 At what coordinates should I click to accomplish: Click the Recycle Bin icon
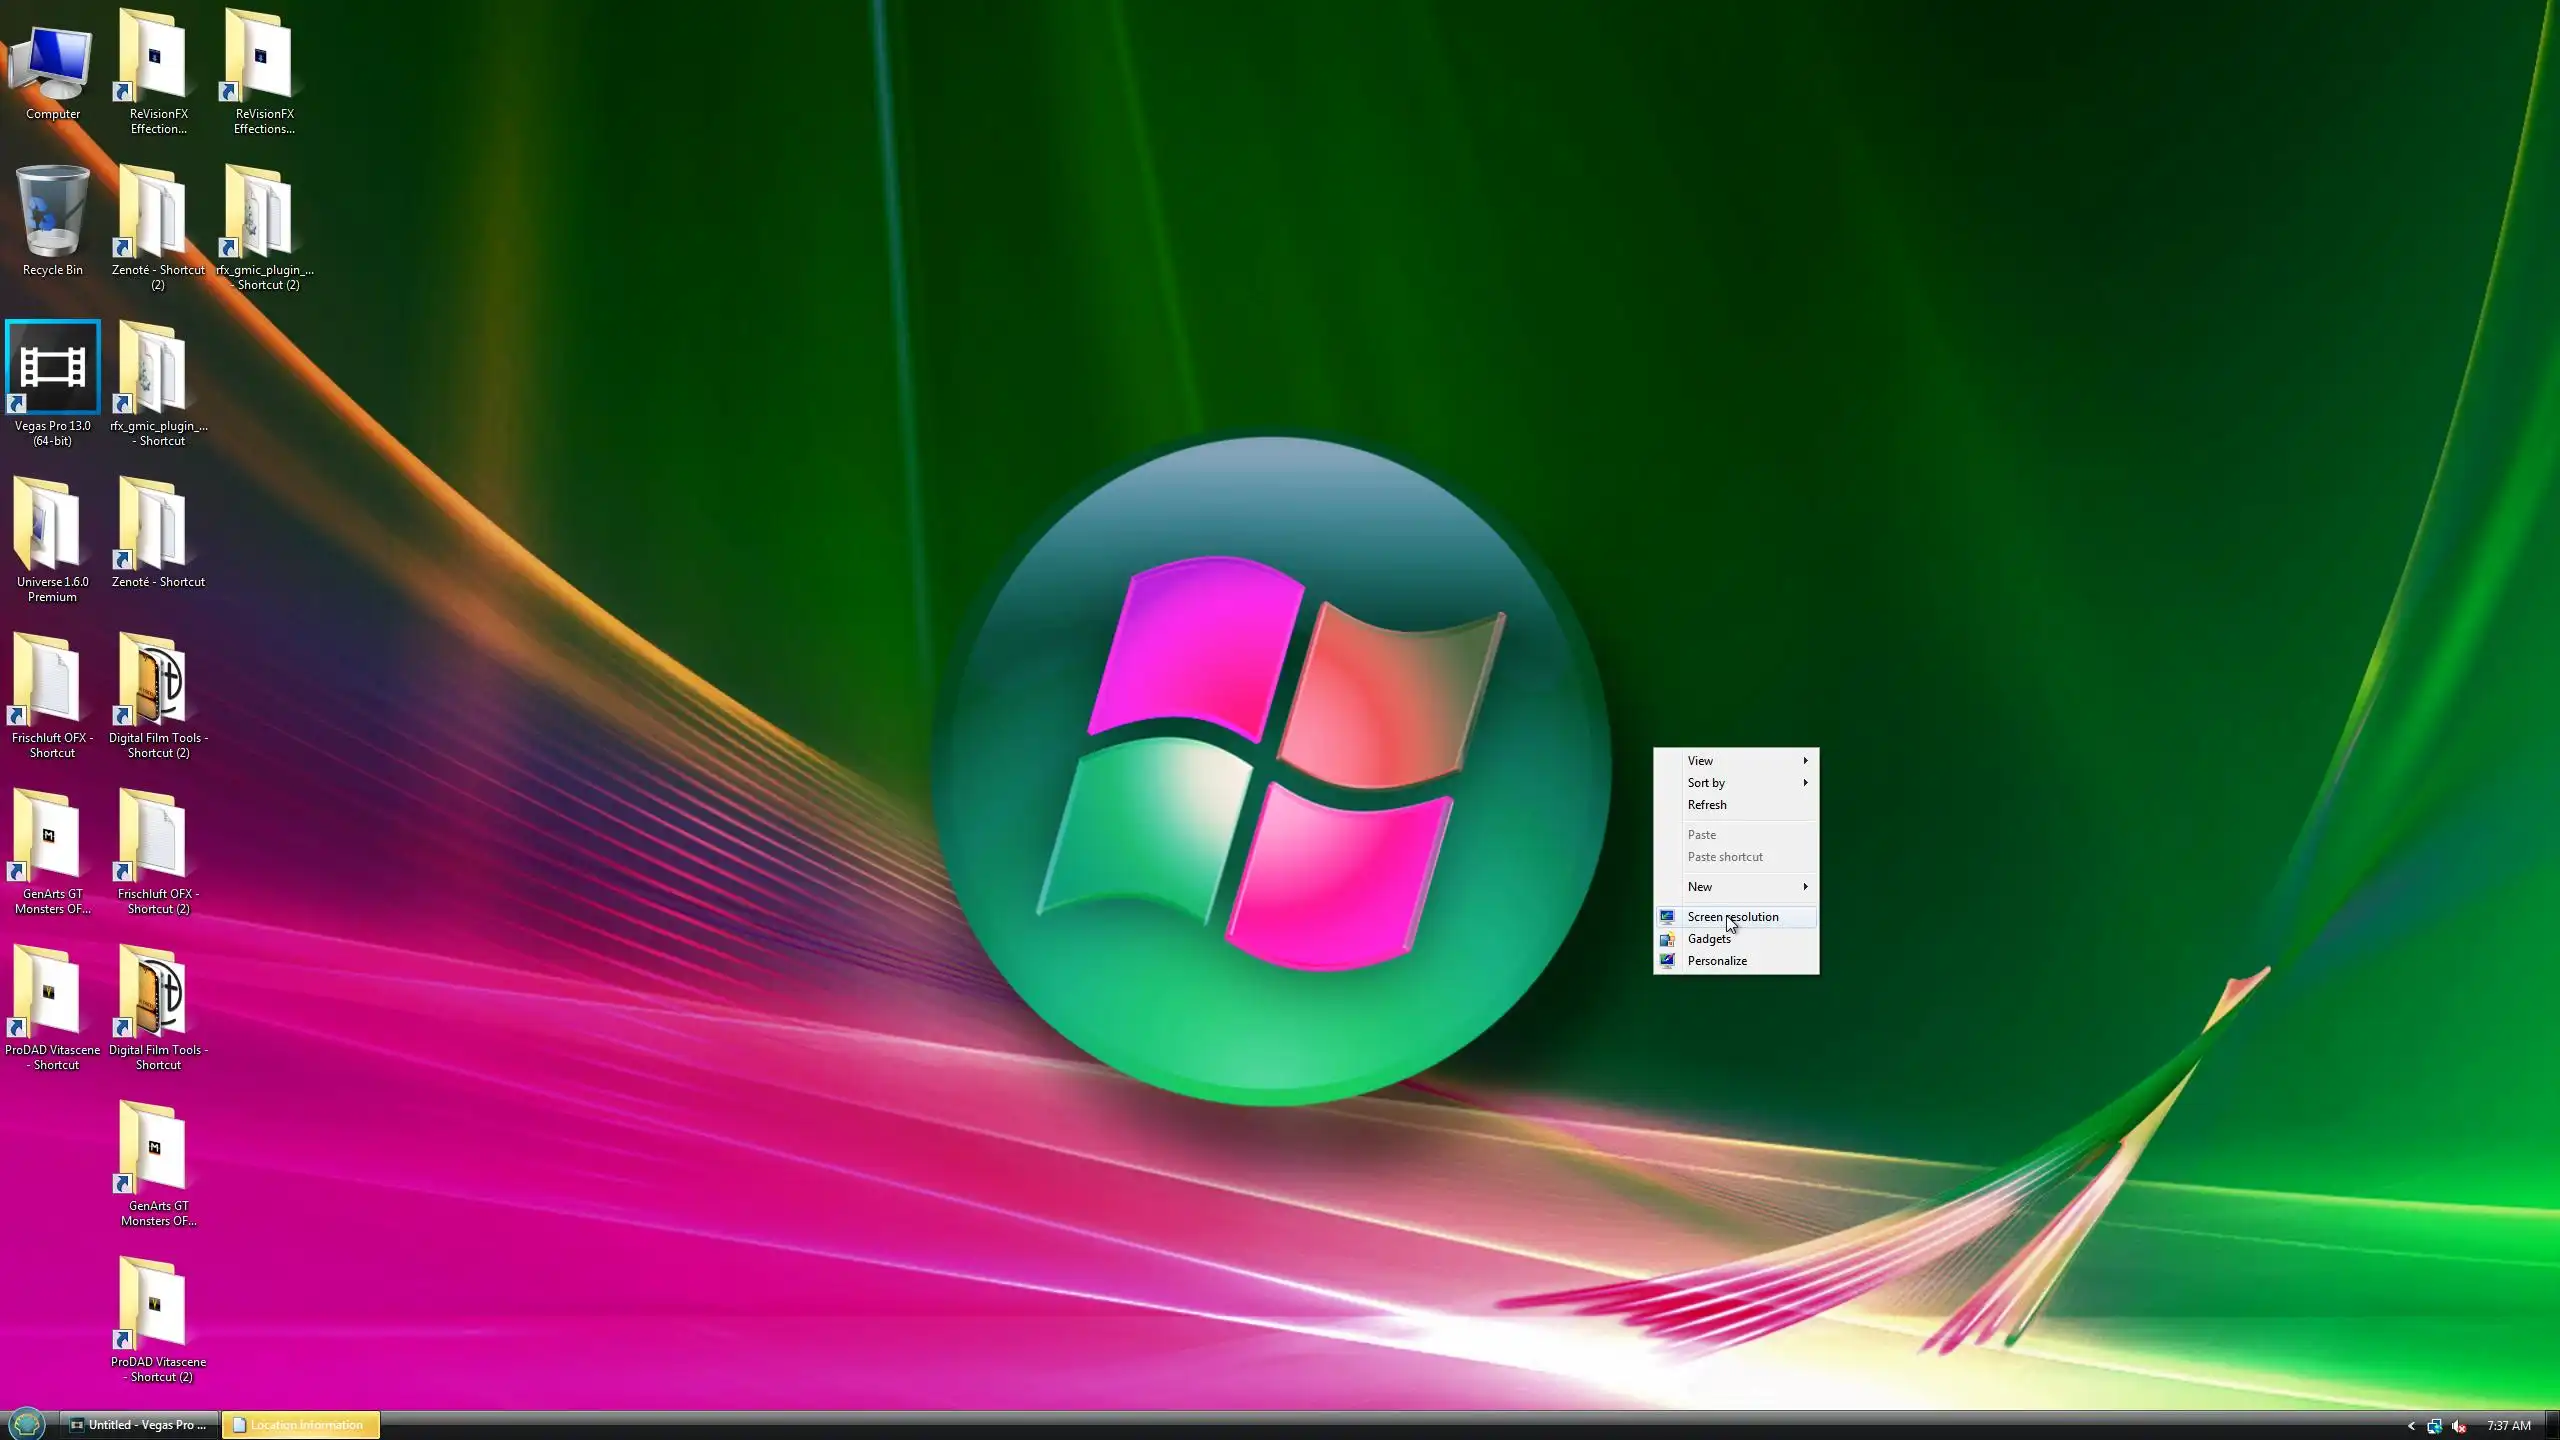(52, 213)
